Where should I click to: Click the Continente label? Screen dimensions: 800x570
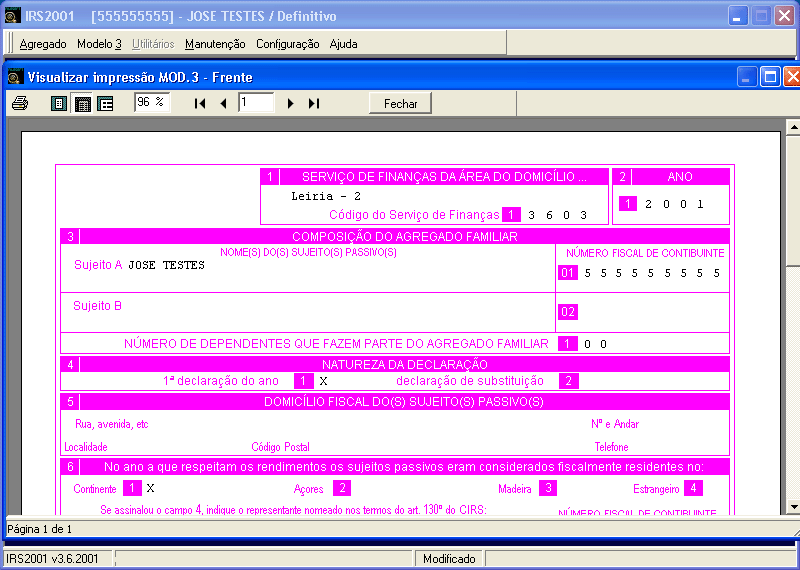95,489
